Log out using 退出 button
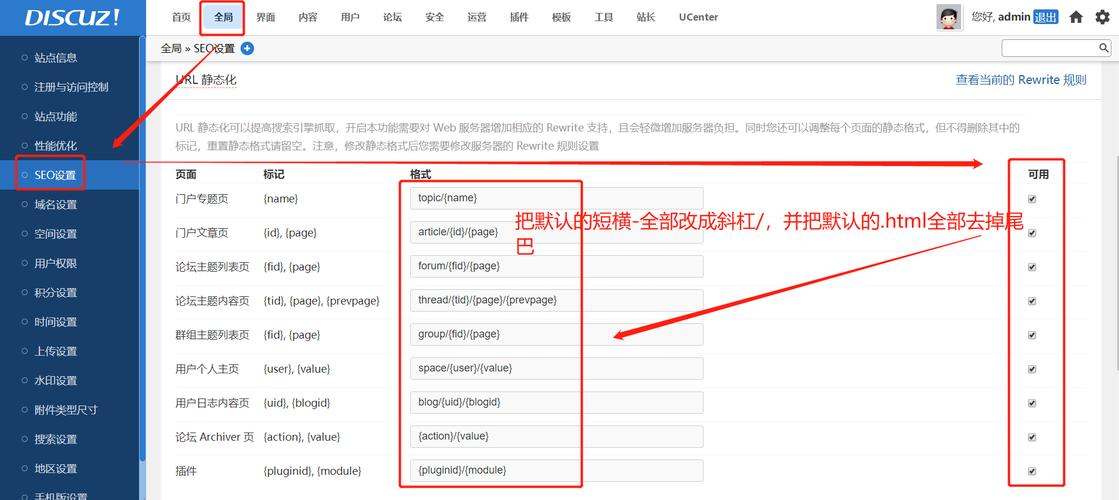 1045,17
